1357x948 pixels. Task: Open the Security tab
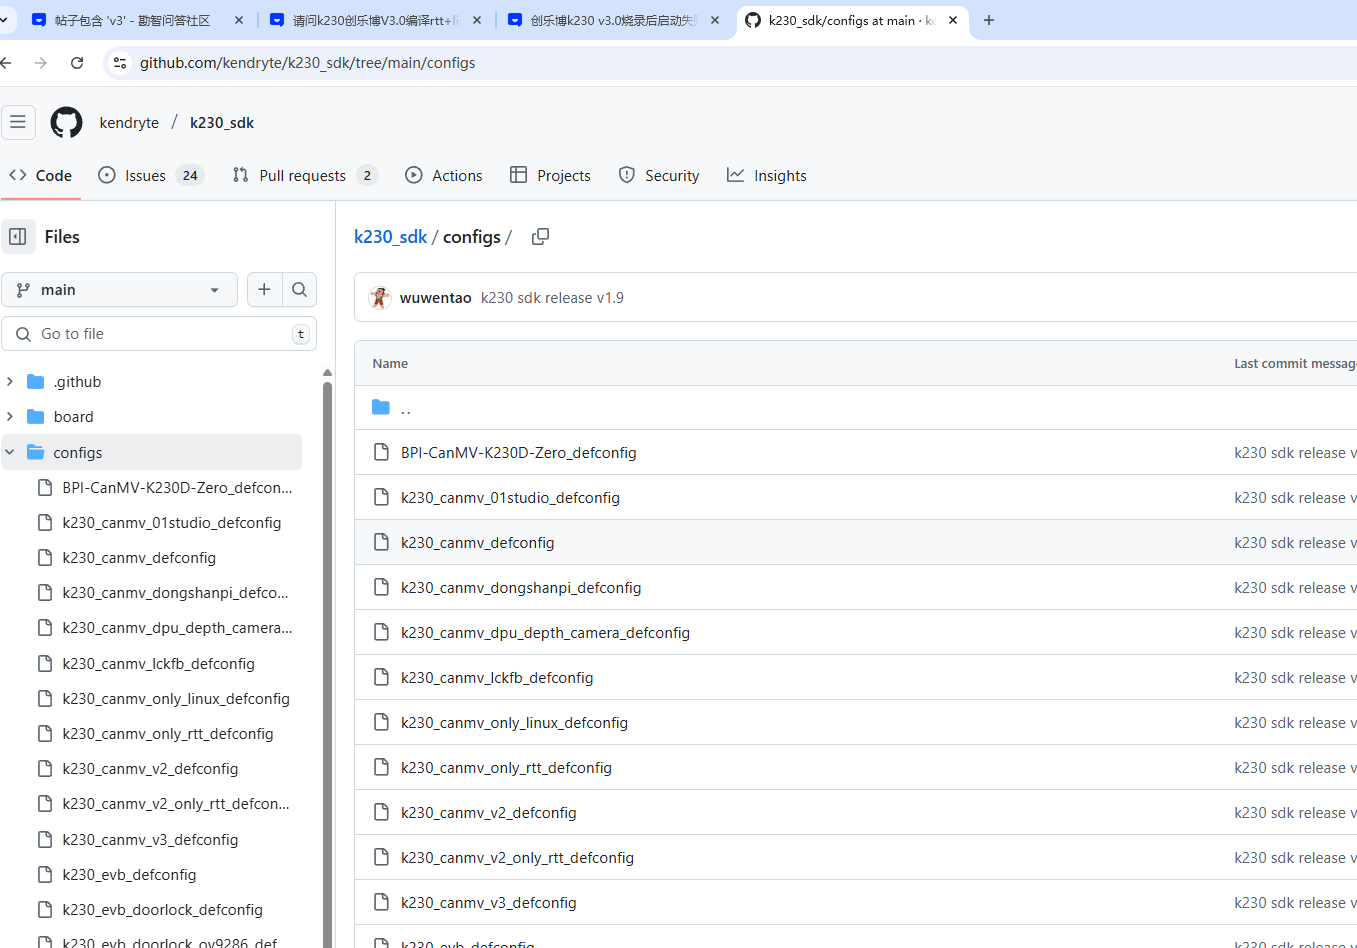[659, 176]
